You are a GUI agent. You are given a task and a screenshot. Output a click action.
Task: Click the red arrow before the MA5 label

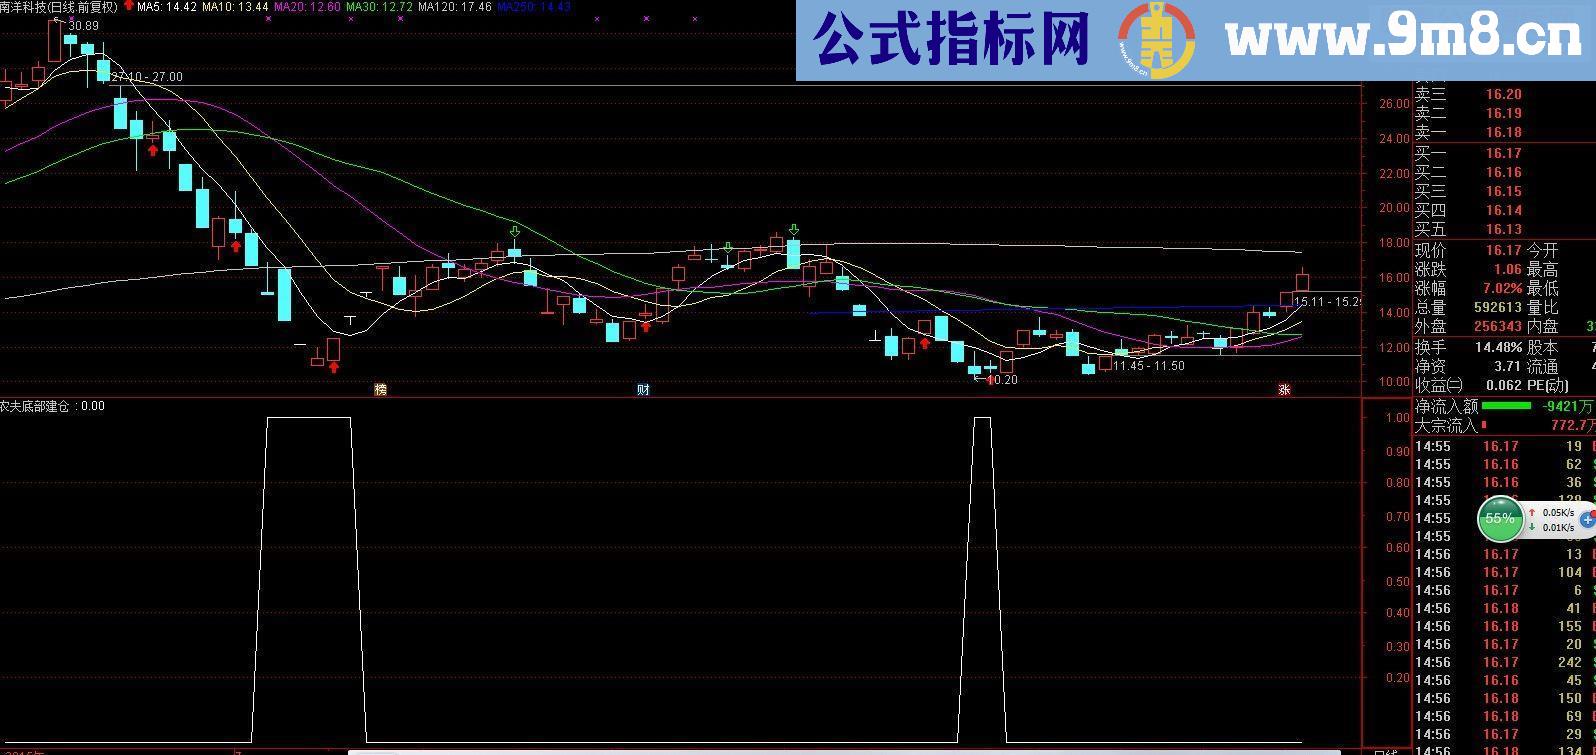(x=129, y=6)
